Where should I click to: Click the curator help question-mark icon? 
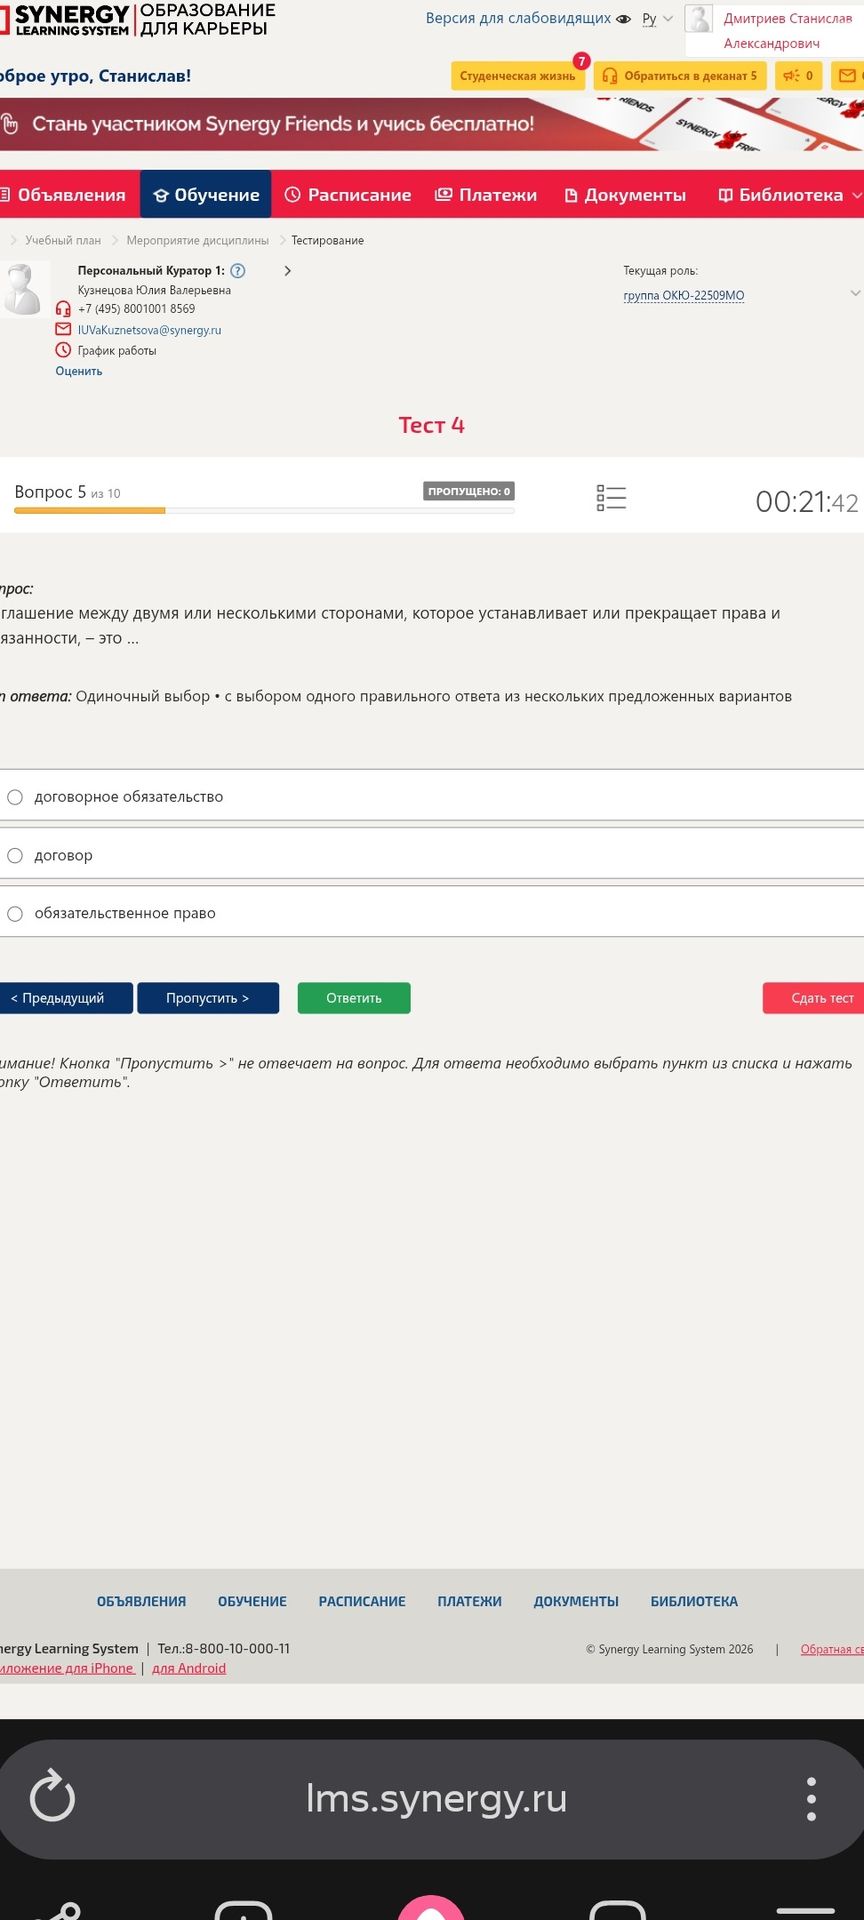click(238, 271)
